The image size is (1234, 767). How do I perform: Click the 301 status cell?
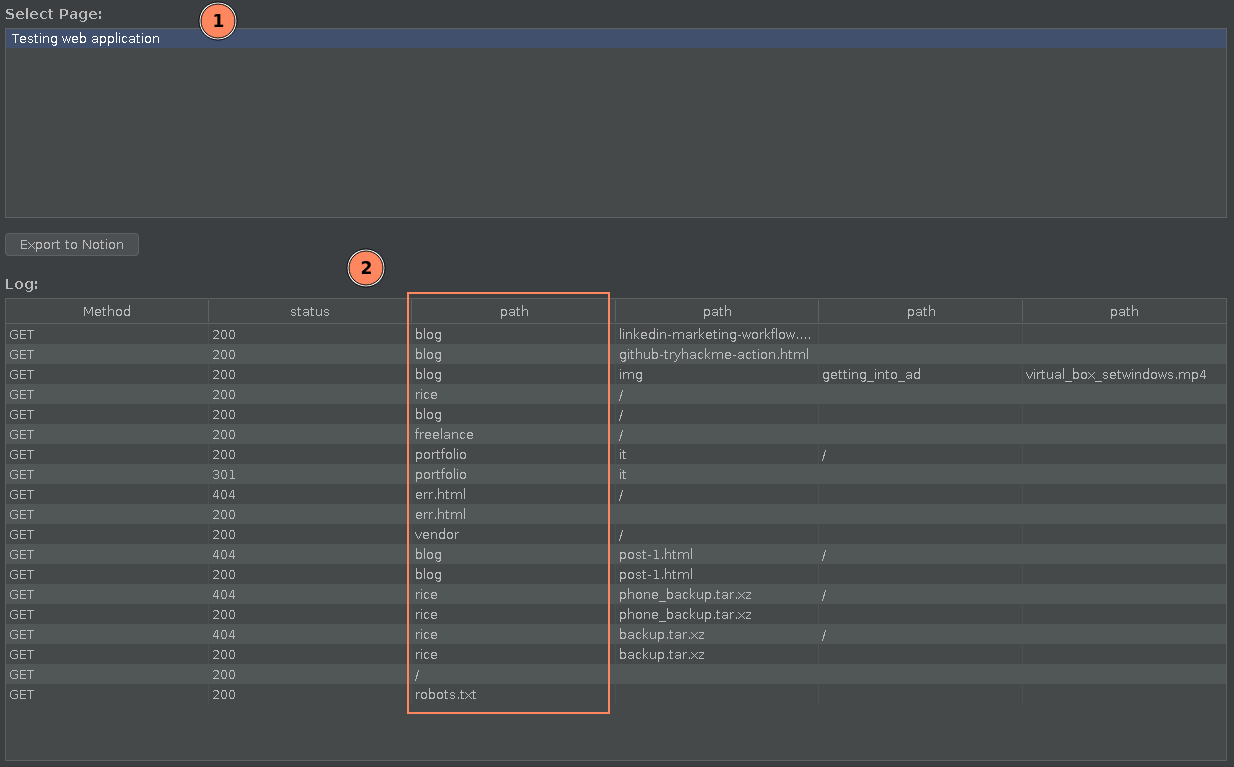click(x=224, y=475)
